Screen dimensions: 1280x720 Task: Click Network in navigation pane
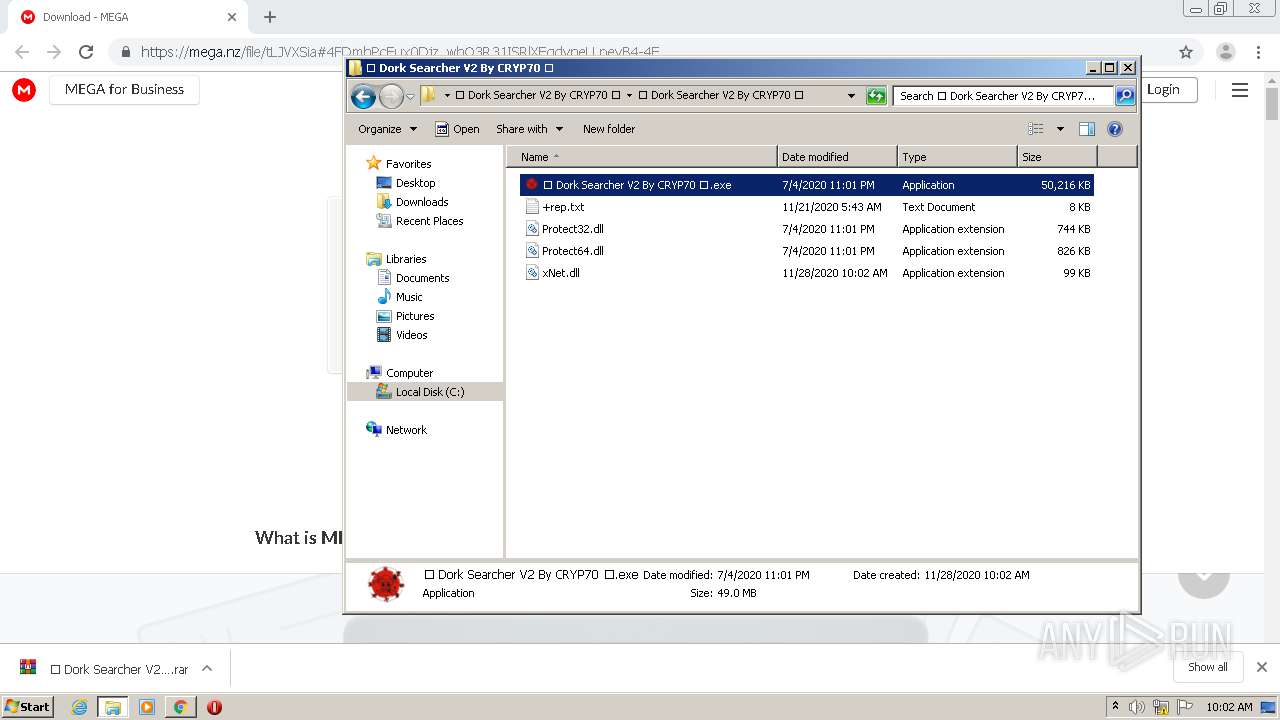click(406, 430)
